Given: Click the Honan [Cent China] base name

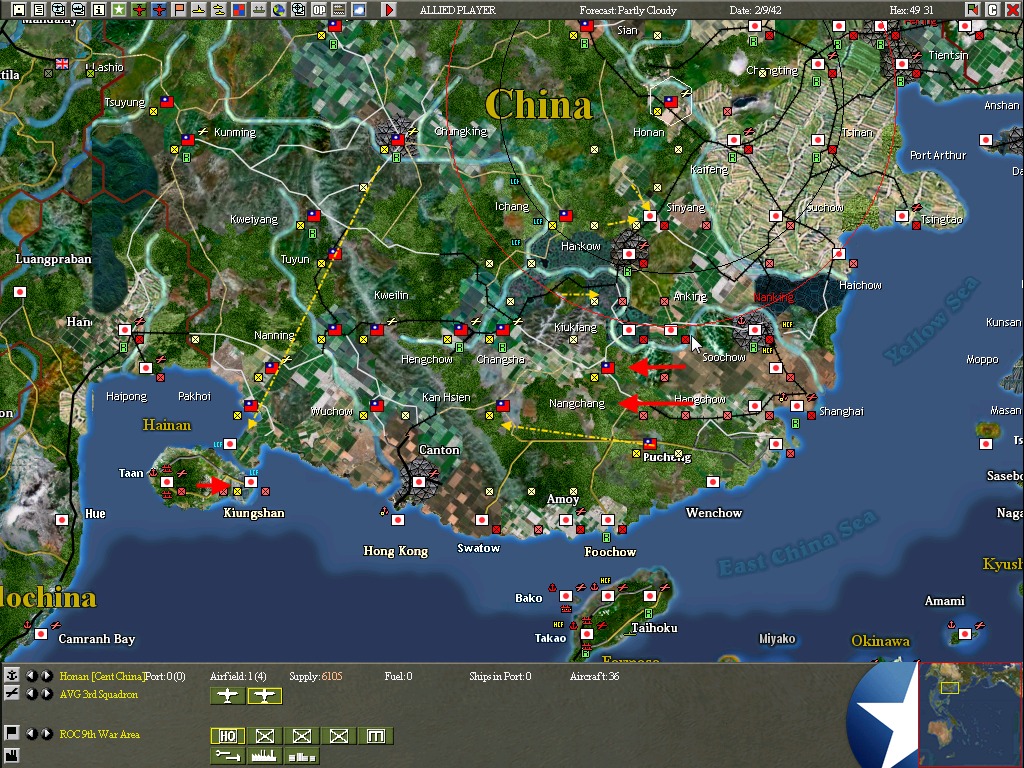Looking at the screenshot, I should 101,676.
